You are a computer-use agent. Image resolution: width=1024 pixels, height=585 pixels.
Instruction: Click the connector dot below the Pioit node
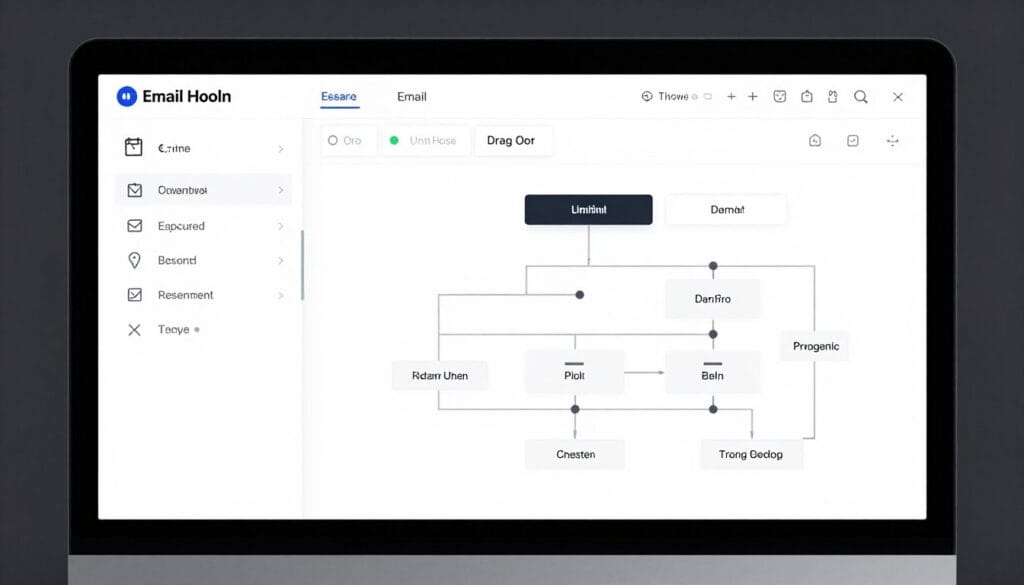tap(575, 409)
